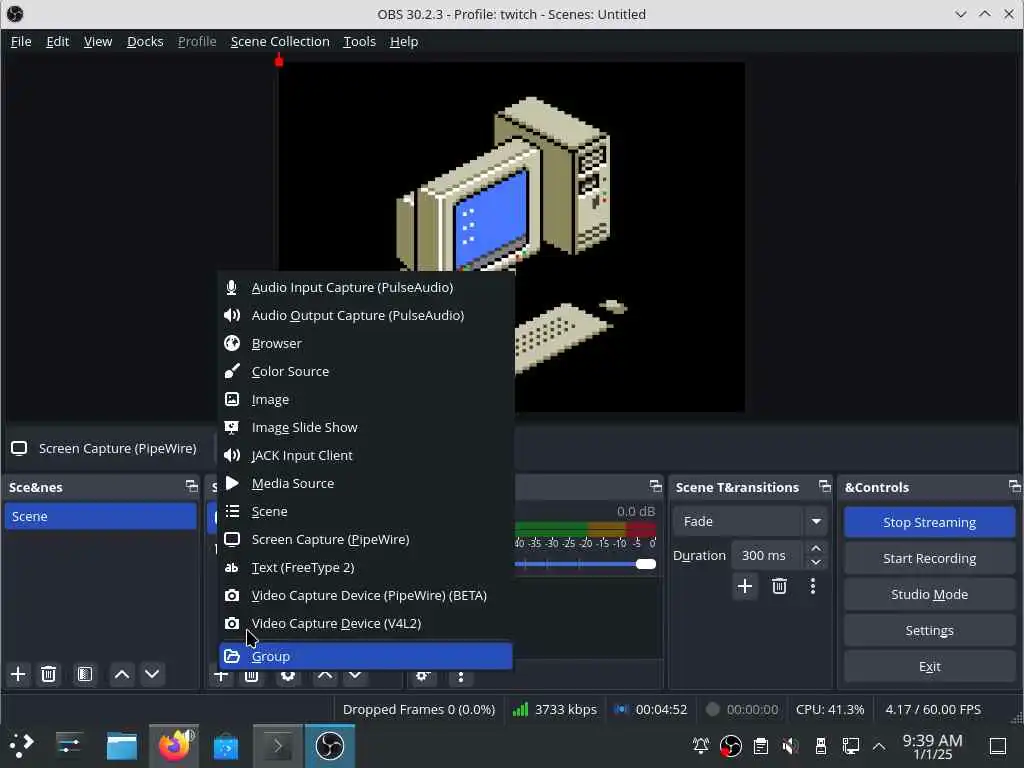This screenshot has width=1024, height=768.
Task: Open the Fade transition dropdown
Action: tap(749, 521)
